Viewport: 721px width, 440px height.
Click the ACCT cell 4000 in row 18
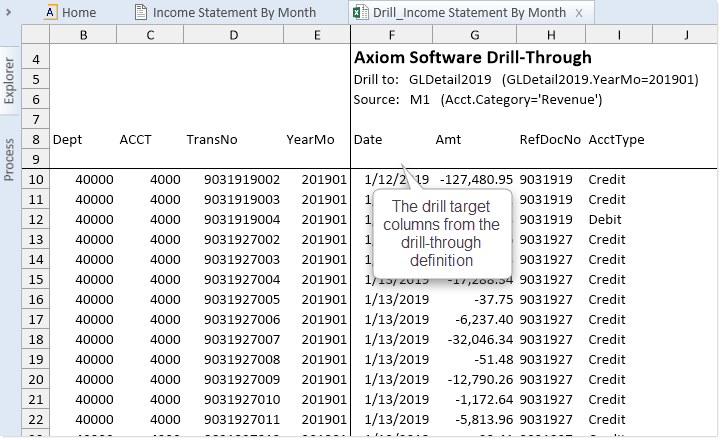point(165,340)
